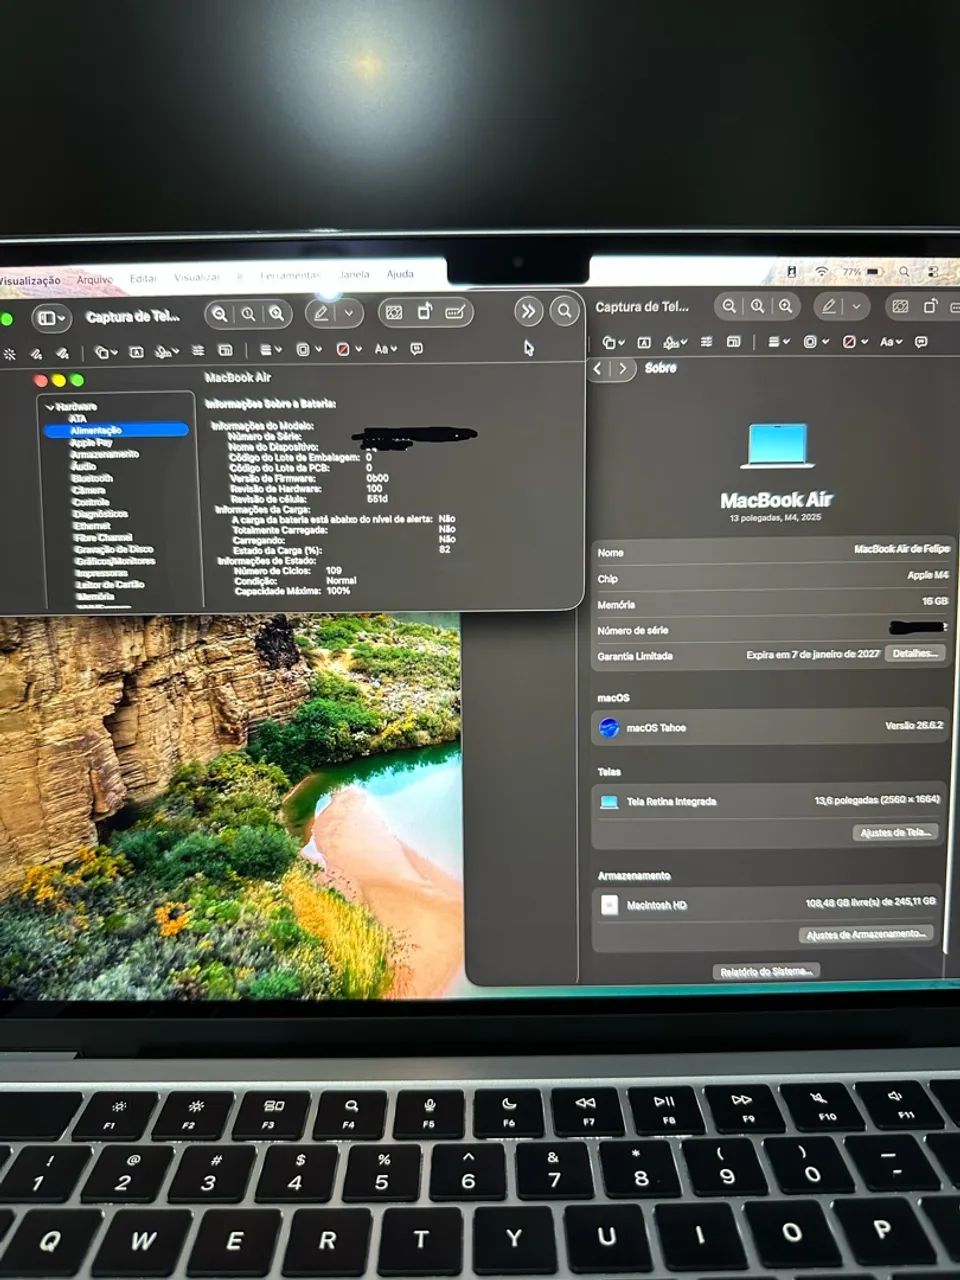Open the border color menu in left bar

(308, 350)
